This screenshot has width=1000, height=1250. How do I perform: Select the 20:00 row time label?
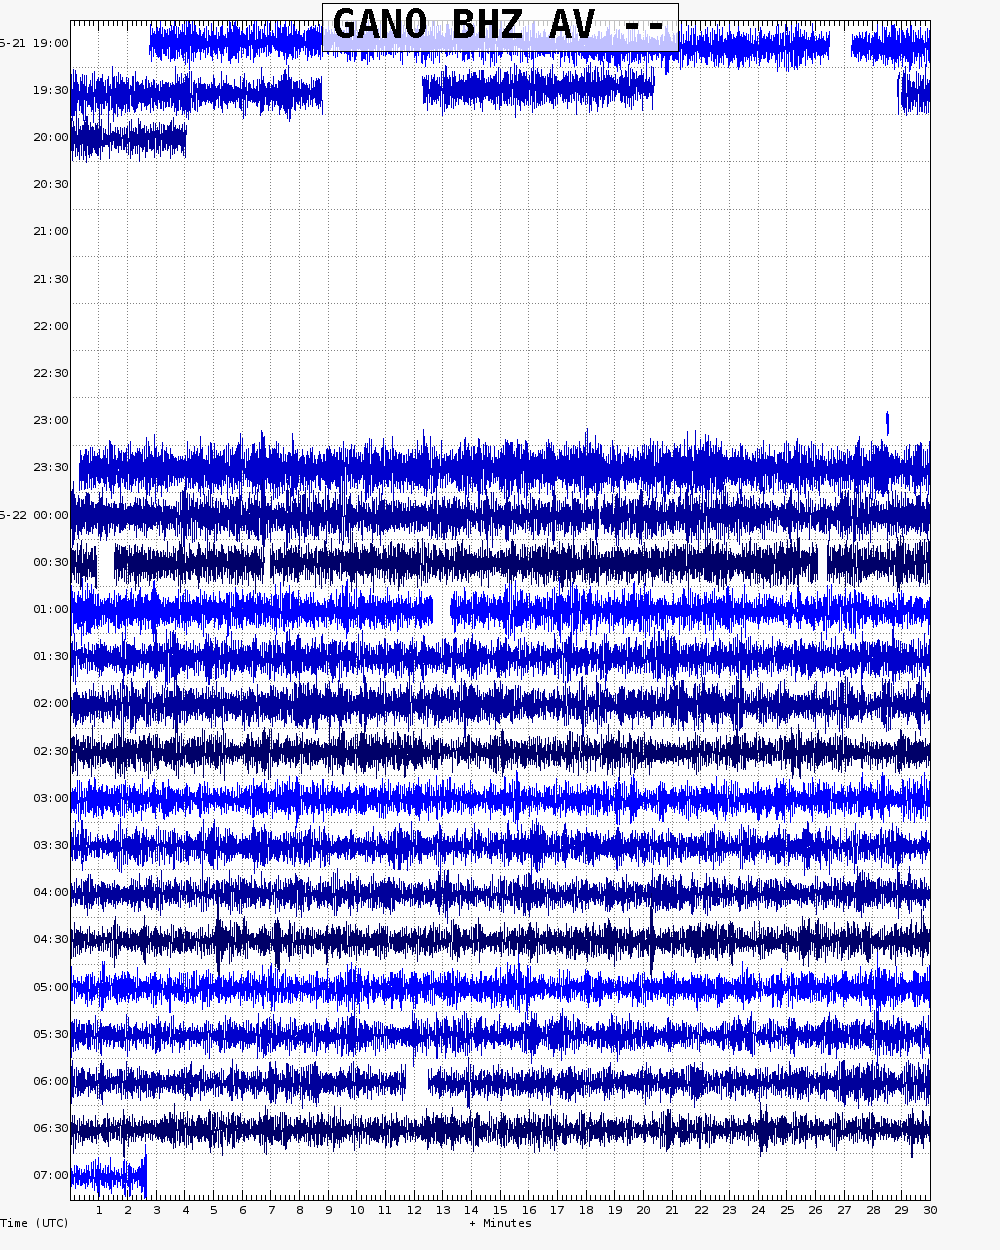[50, 137]
